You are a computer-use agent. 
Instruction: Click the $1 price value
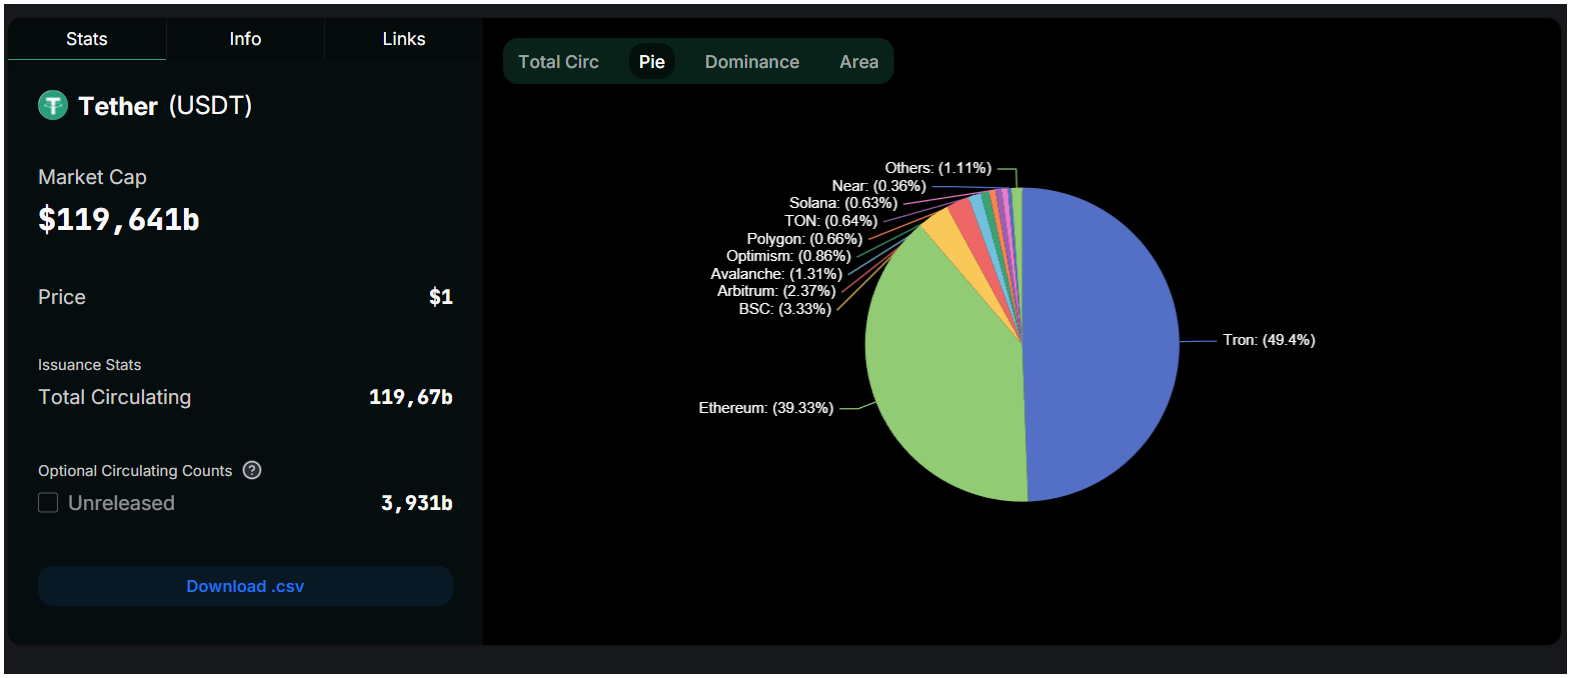tap(441, 296)
